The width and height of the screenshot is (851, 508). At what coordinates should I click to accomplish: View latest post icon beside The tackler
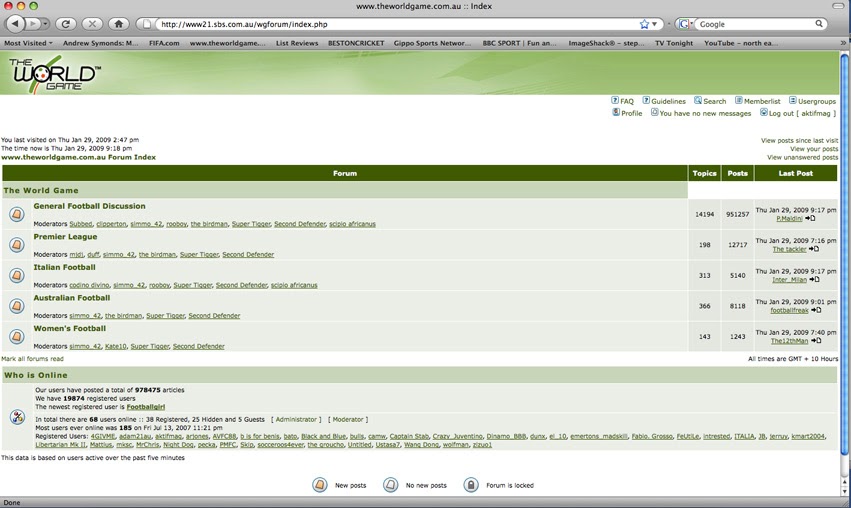click(814, 249)
